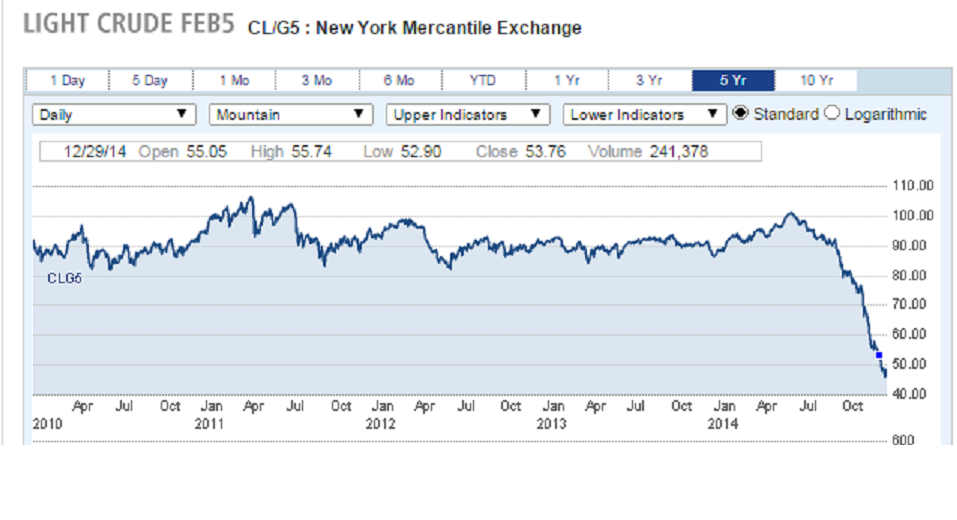Open the Daily frequency dropdown
Screen dimensions: 957x520
pos(113,115)
